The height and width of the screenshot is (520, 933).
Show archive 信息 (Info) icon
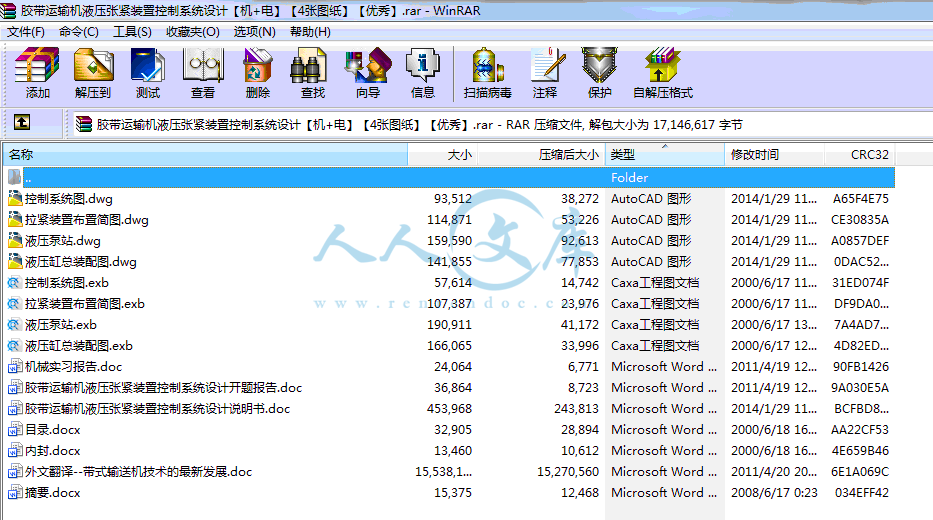click(x=422, y=65)
